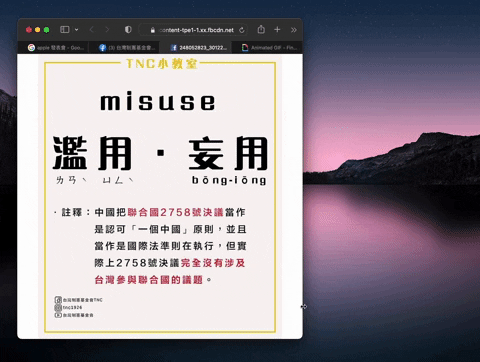Open the privacy report shield icon
Image resolution: width=480 pixels, height=362 pixels.
(x=128, y=30)
